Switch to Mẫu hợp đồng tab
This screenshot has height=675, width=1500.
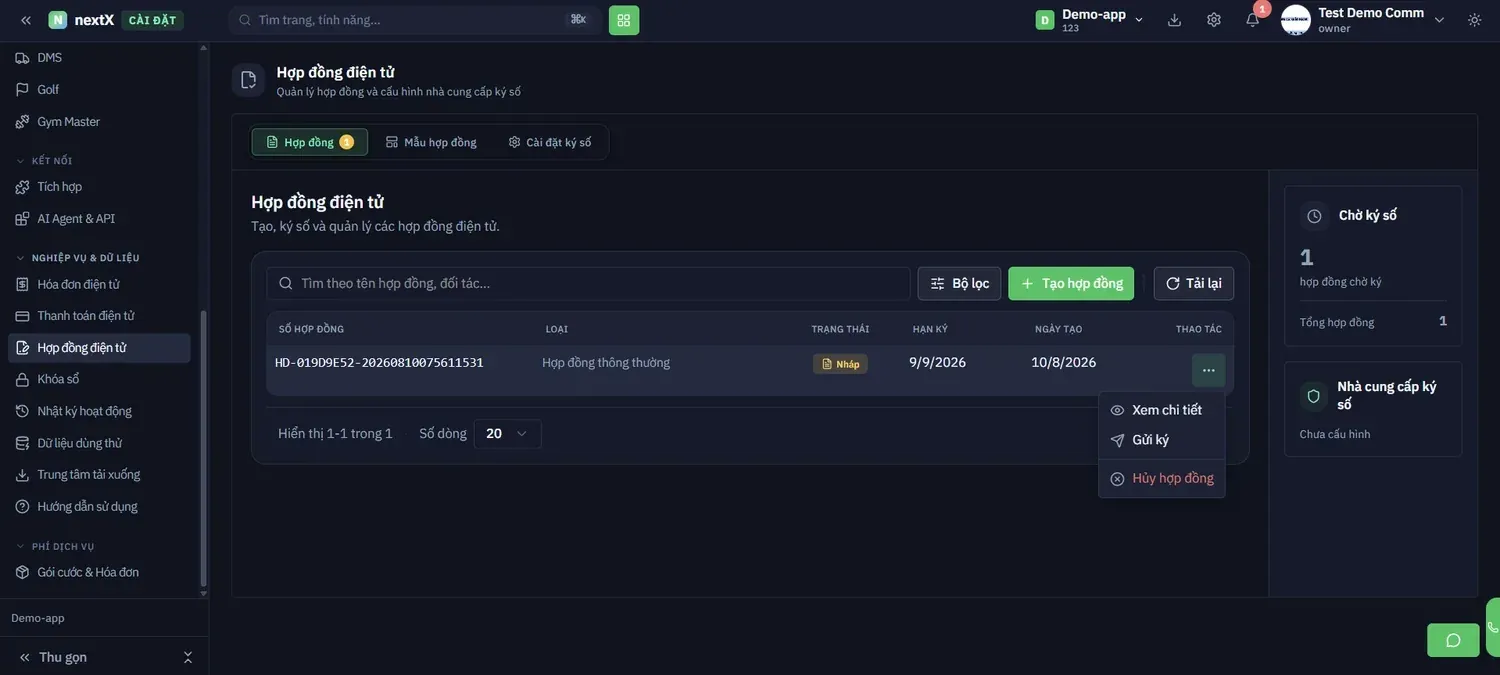(431, 142)
